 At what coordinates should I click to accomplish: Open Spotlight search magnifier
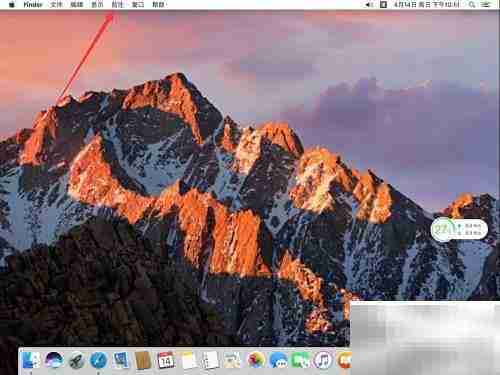coord(472,5)
